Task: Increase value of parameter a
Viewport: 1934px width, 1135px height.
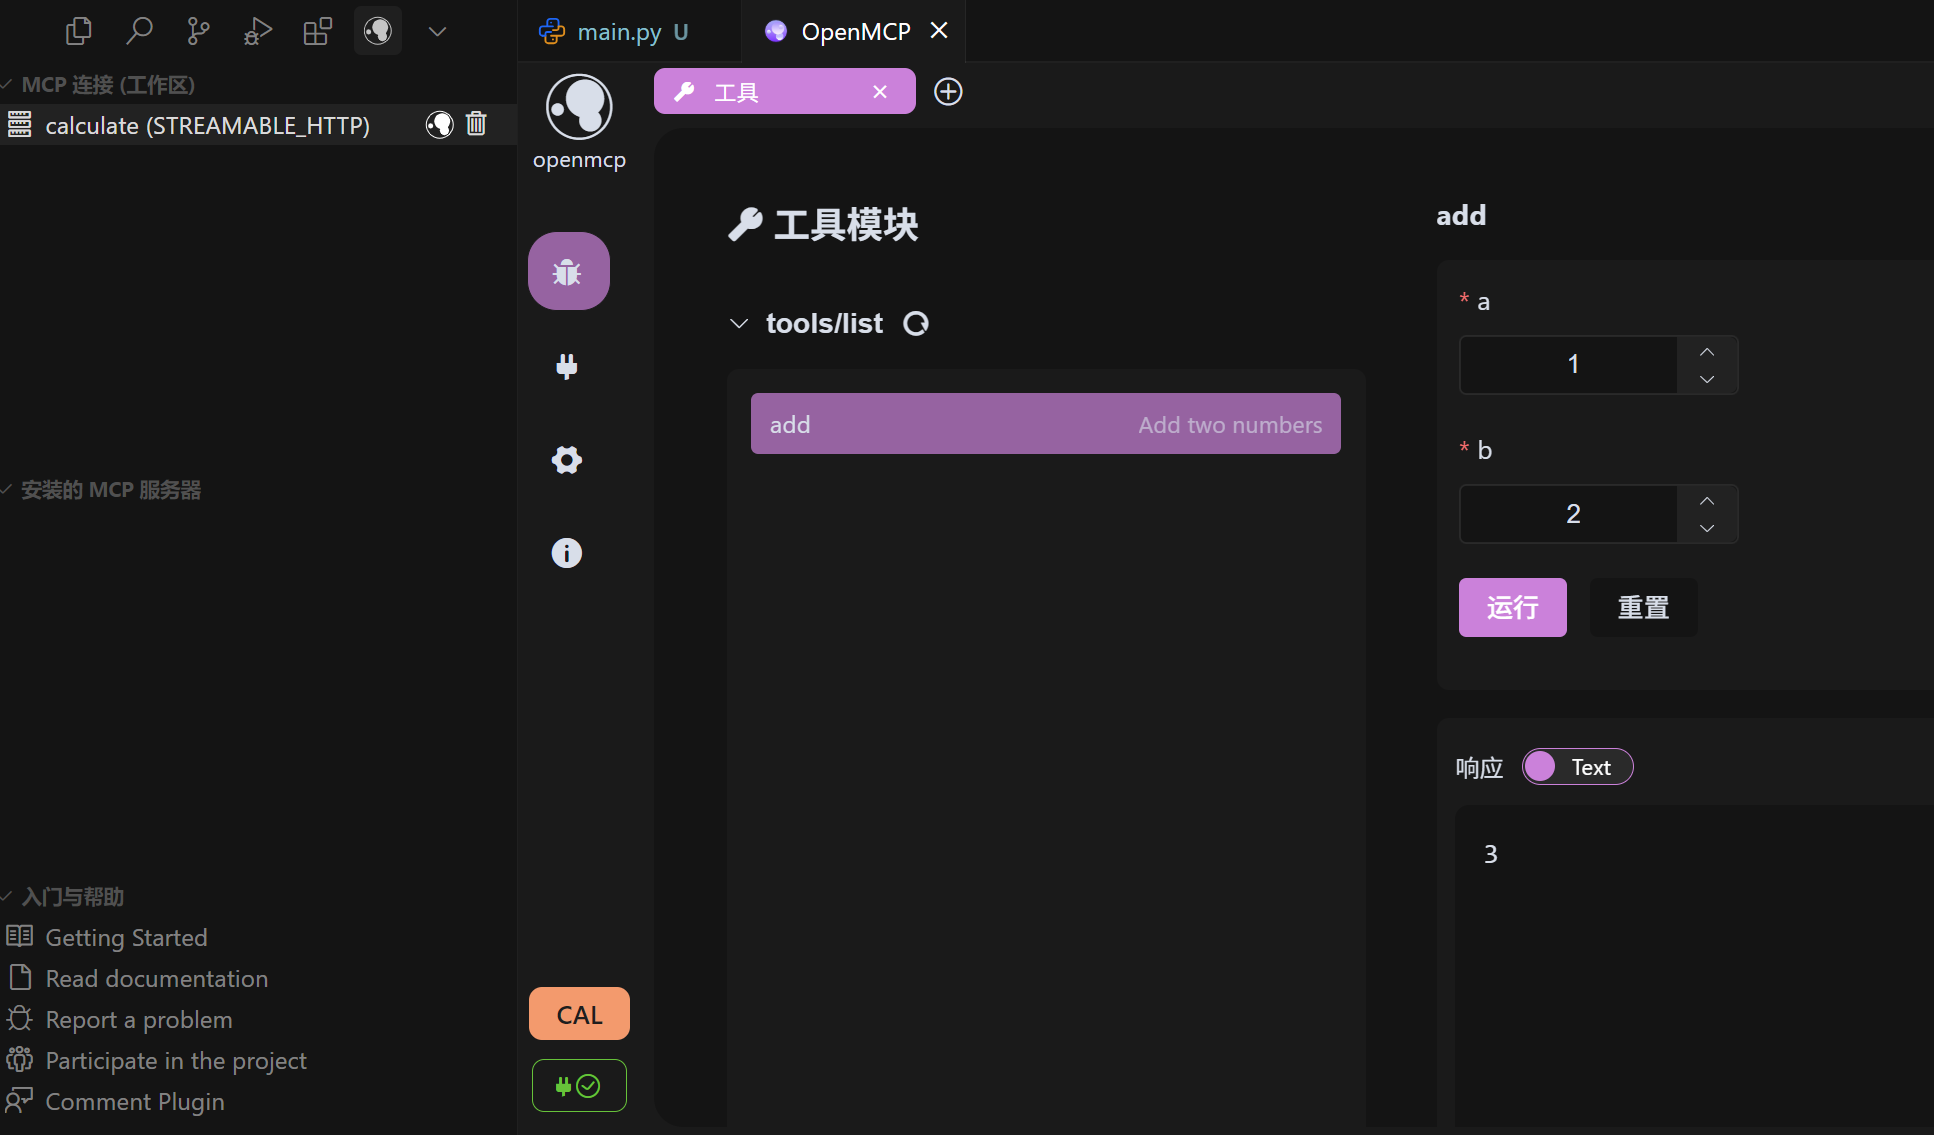Action: tap(1707, 351)
